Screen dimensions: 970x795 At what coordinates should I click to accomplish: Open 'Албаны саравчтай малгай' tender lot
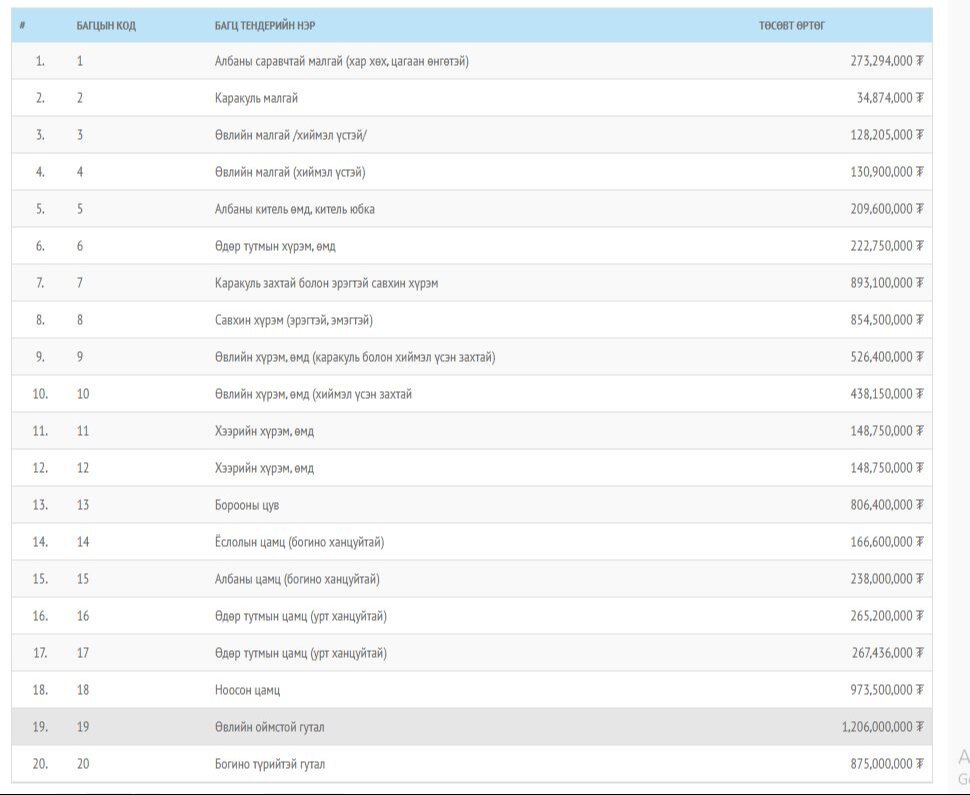pyautogui.click(x=341, y=61)
